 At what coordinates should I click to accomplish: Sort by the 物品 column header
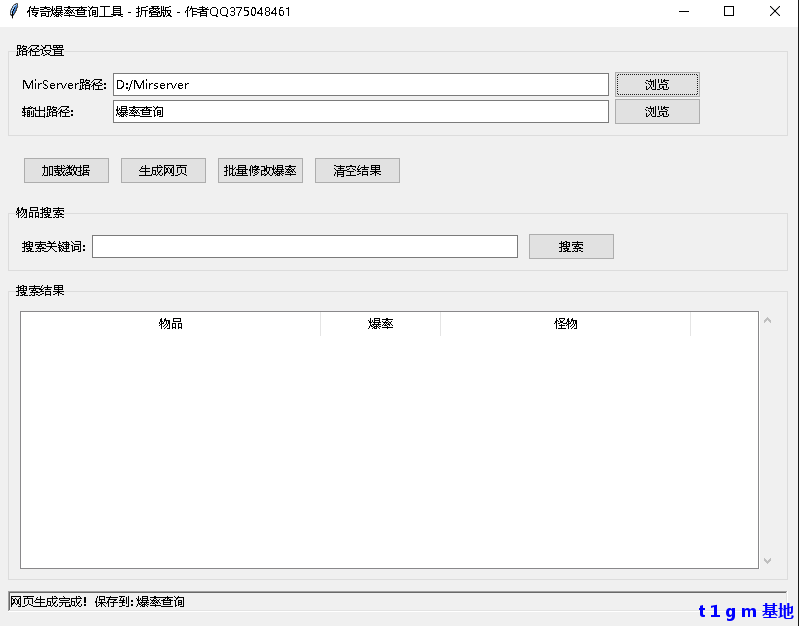(x=171, y=324)
